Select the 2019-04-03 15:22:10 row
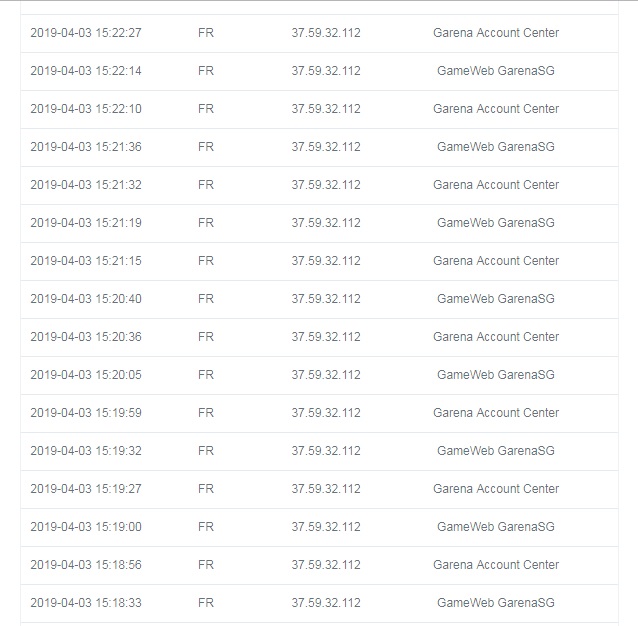The image size is (638, 626). pyautogui.click(x=319, y=109)
